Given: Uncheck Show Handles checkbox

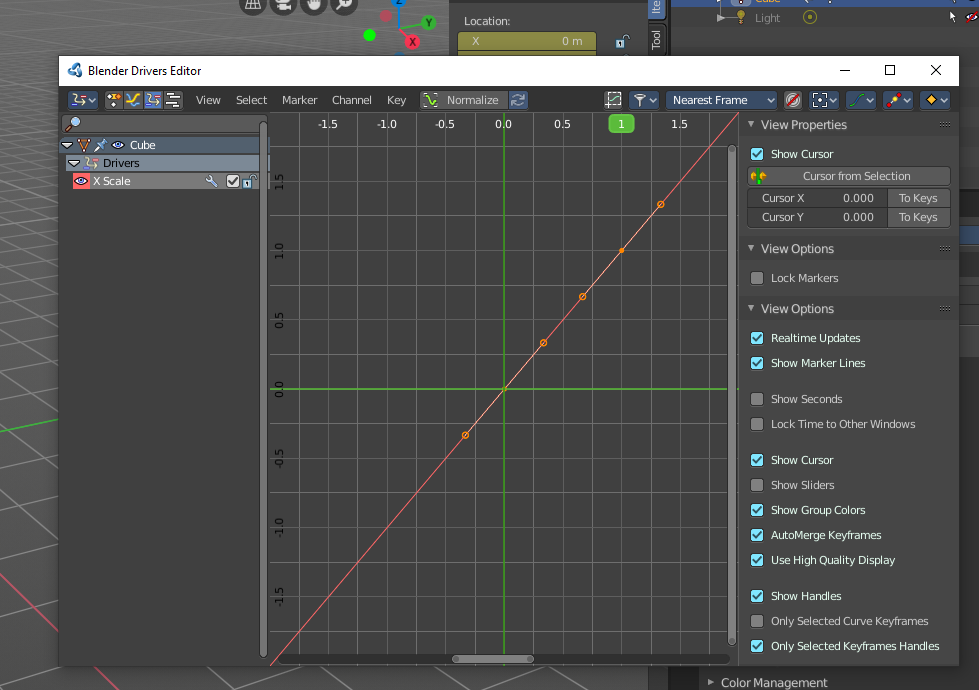Looking at the screenshot, I should click(x=757, y=596).
